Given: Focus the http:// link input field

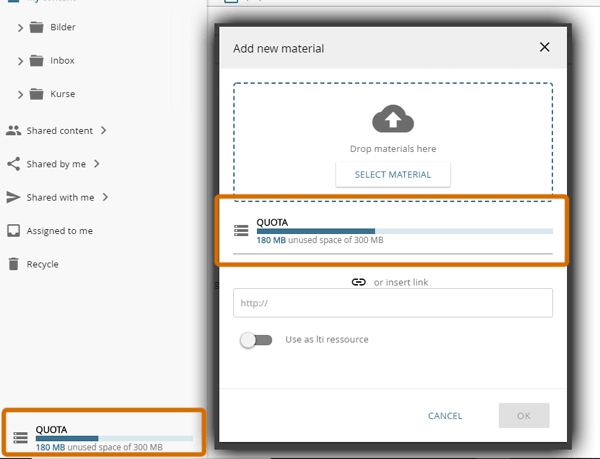Looking at the screenshot, I should [x=392, y=303].
